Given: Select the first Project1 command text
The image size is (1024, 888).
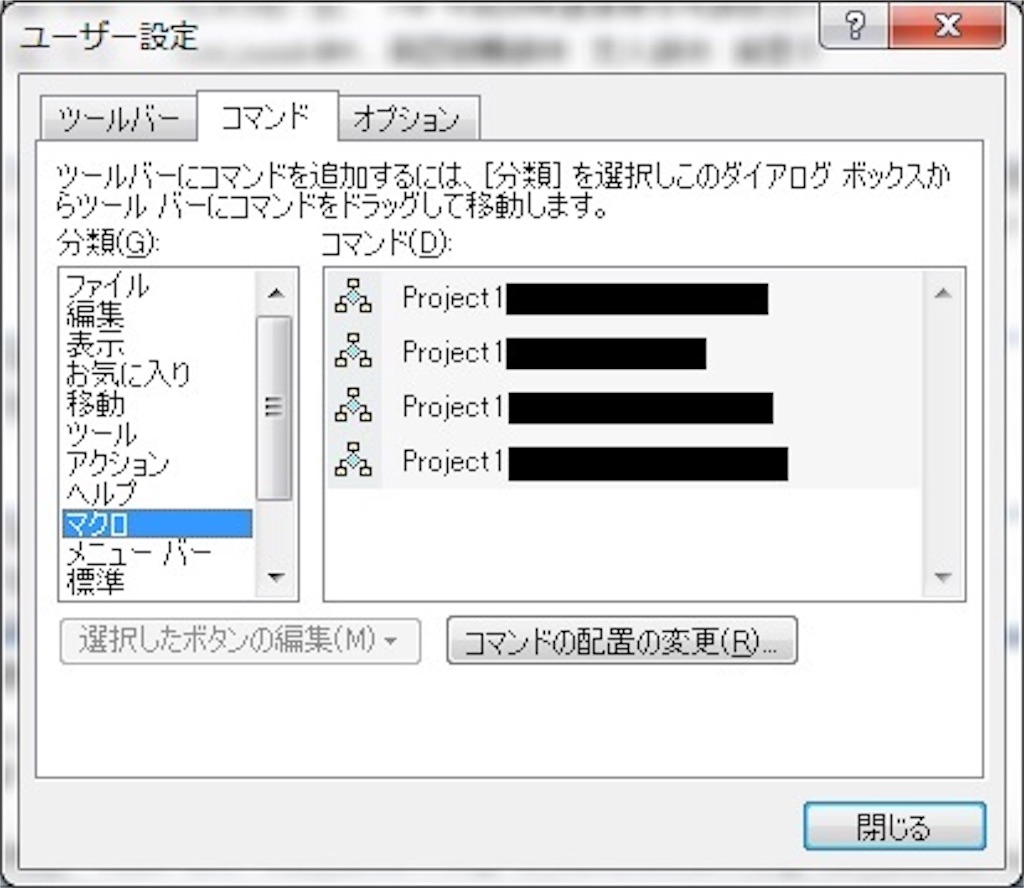Looking at the screenshot, I should [453, 298].
